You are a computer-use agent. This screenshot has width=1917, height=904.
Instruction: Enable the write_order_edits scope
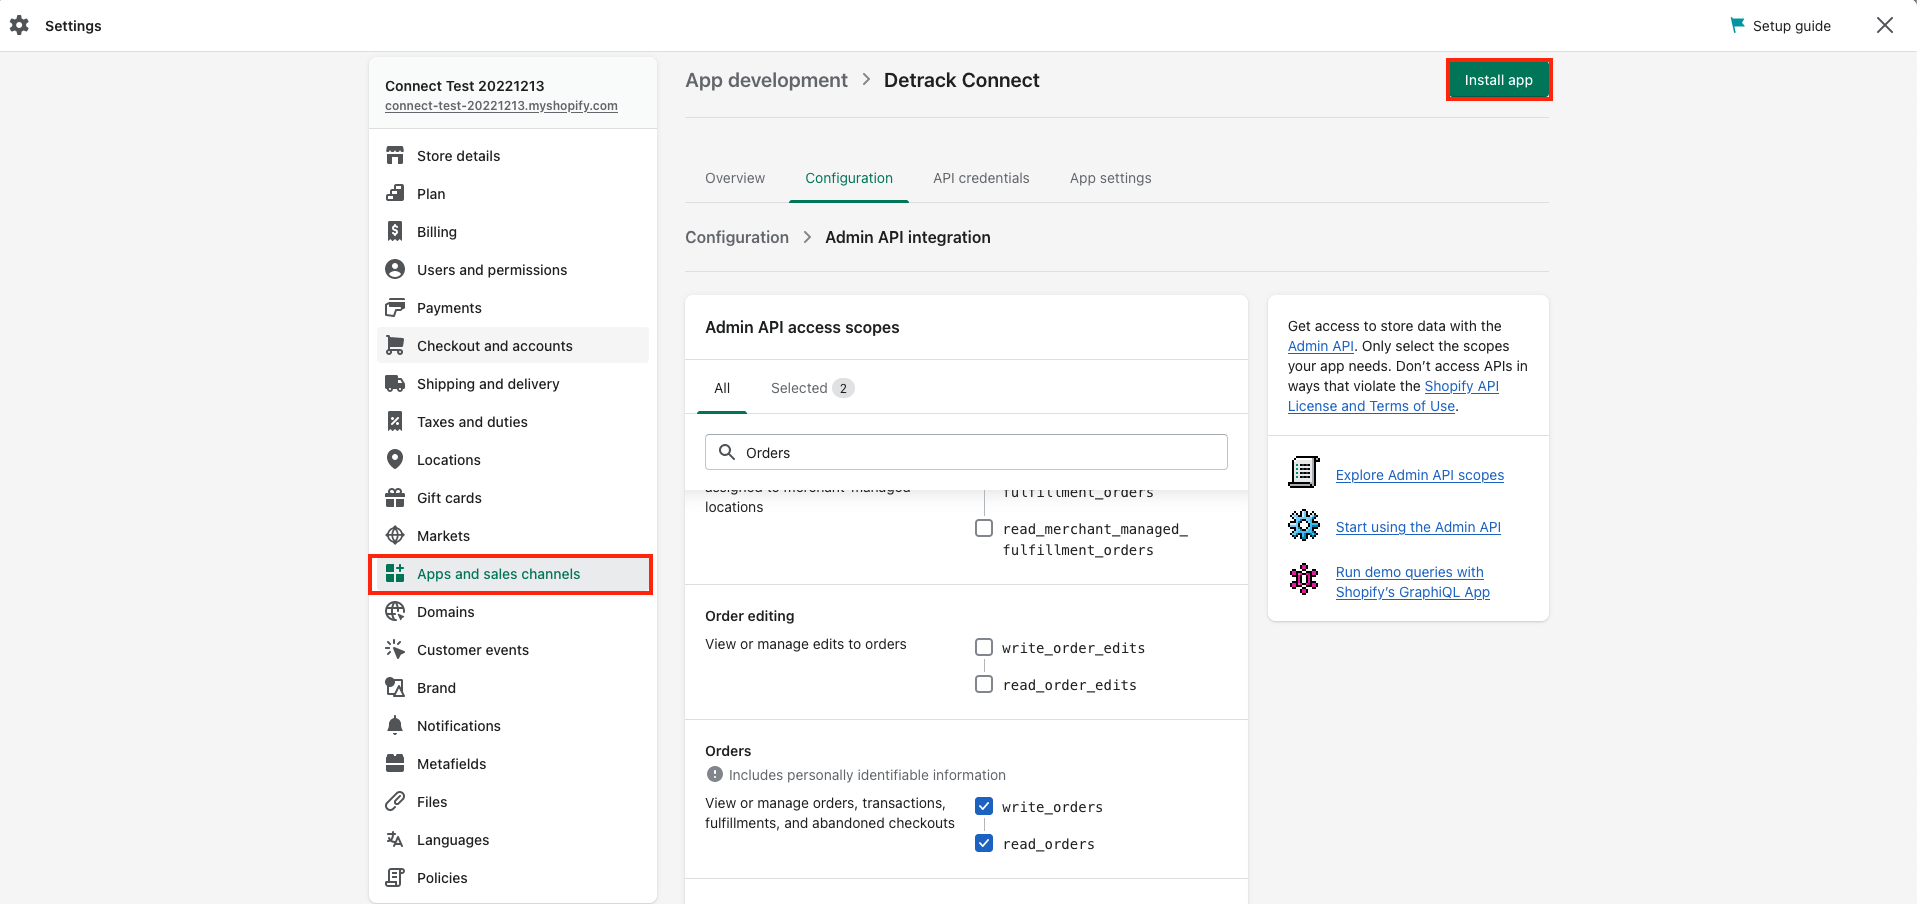coord(984,647)
